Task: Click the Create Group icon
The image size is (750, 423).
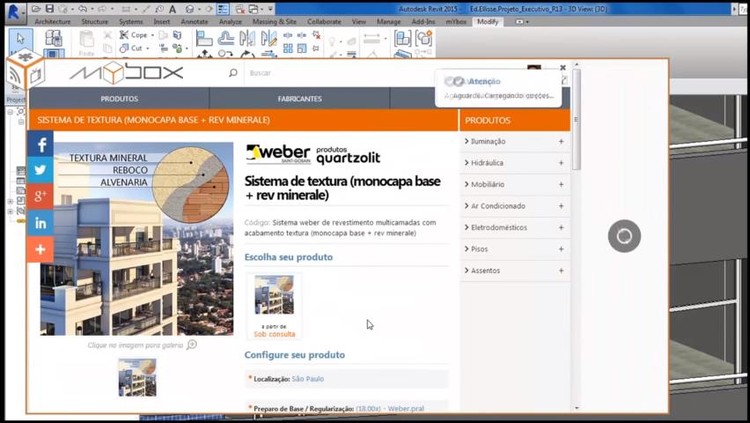Action: click(424, 38)
